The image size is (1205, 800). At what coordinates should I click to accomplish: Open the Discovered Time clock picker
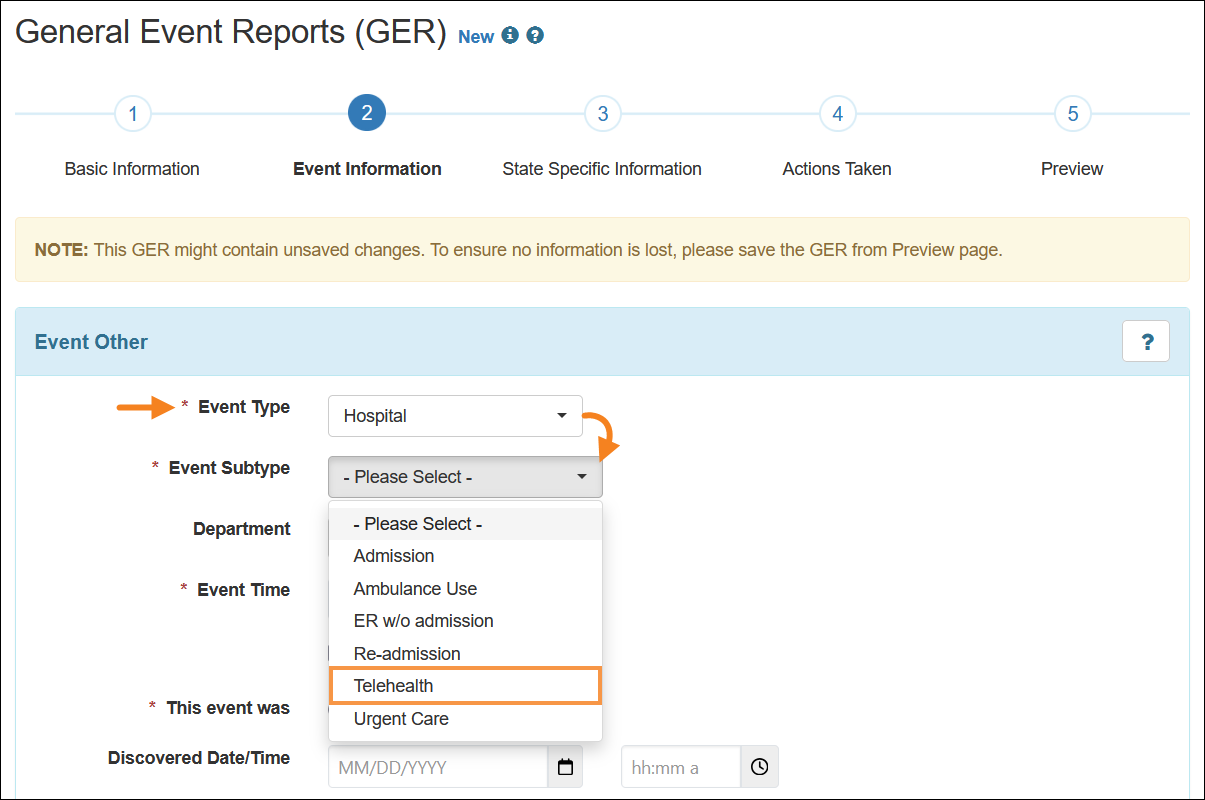coord(759,767)
